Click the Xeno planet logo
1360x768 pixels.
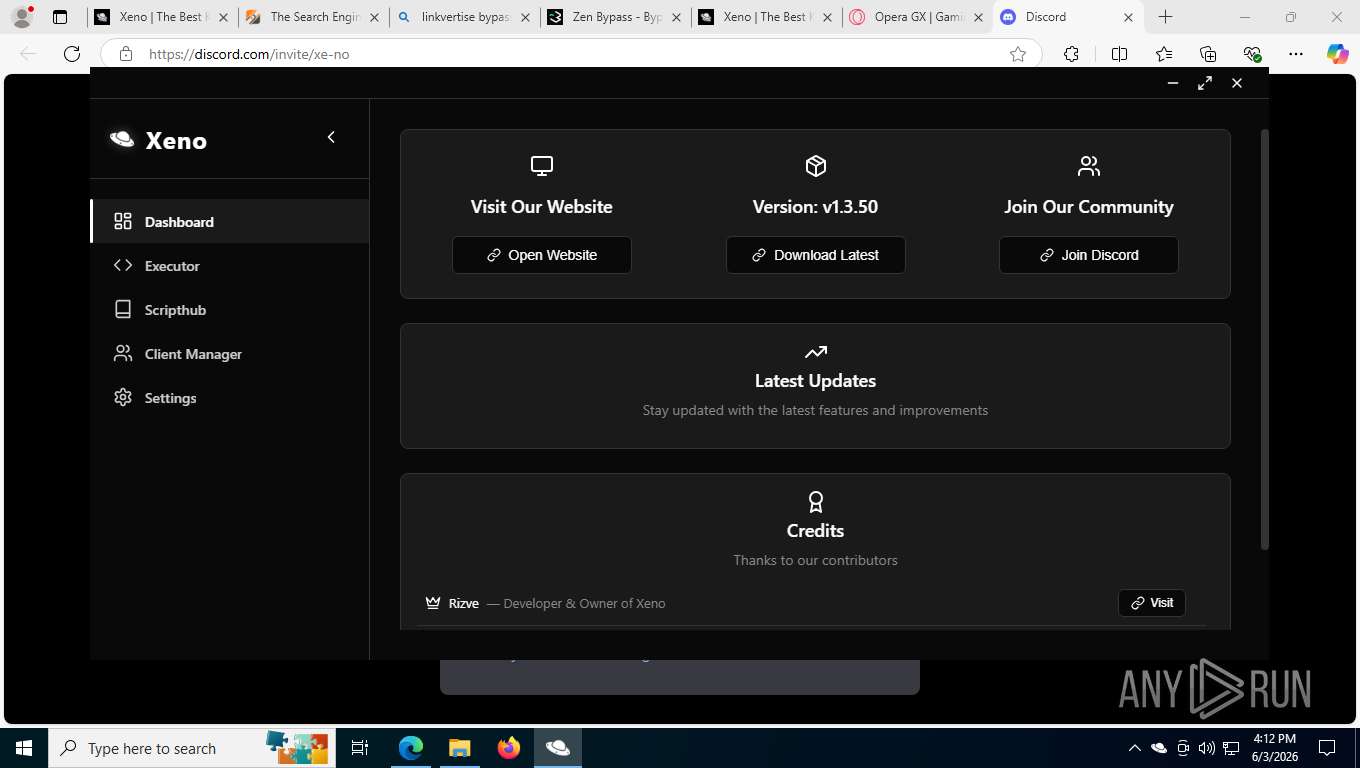click(x=122, y=139)
